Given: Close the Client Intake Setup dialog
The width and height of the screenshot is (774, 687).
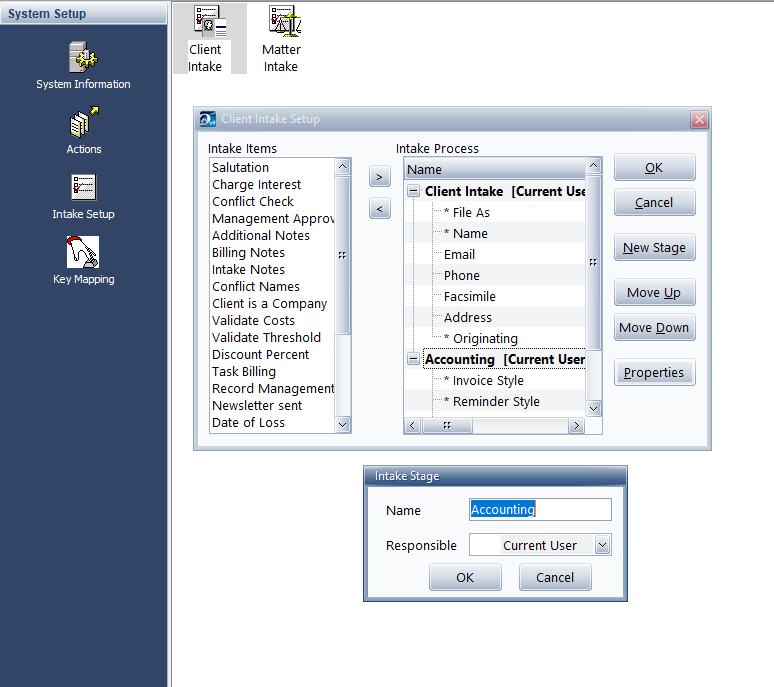Looking at the screenshot, I should (699, 119).
